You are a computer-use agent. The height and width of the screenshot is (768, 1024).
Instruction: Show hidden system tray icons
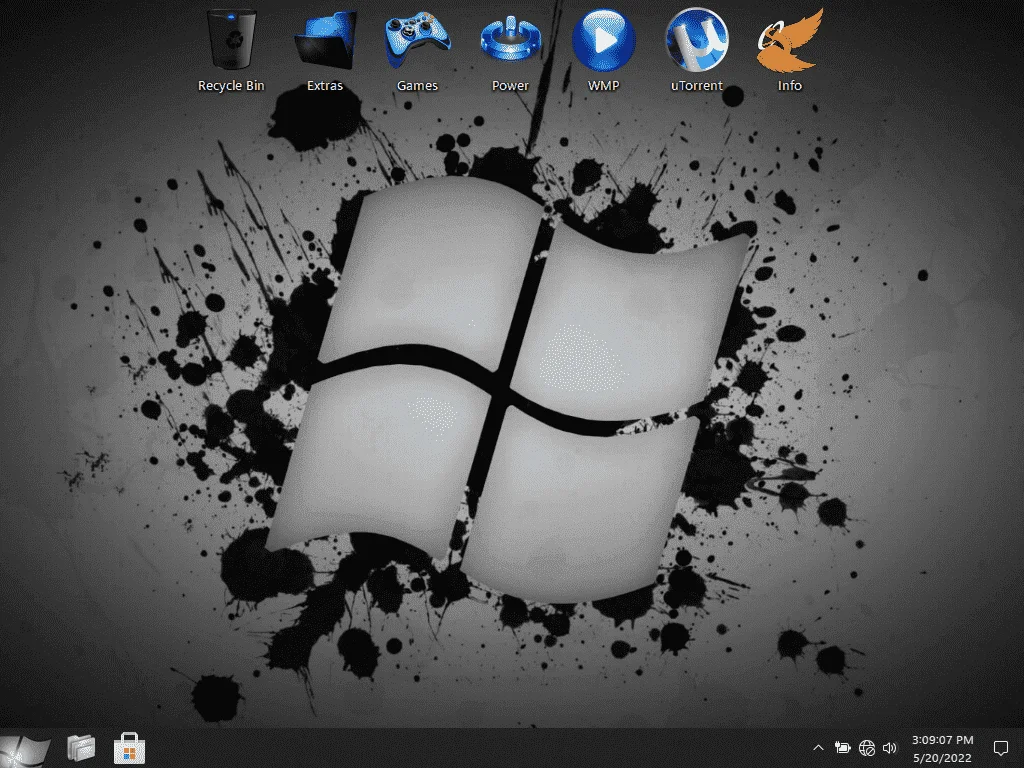(x=818, y=748)
